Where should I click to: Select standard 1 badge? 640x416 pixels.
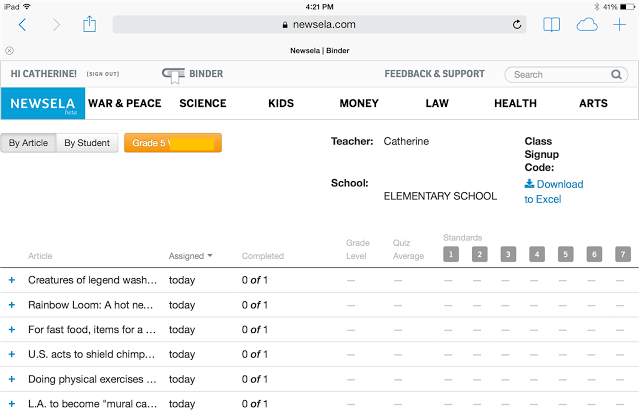coord(451,254)
